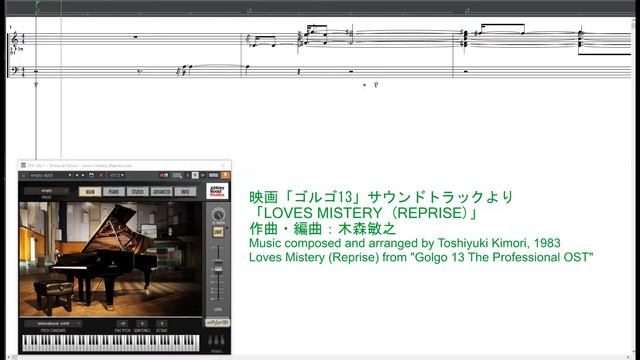Switch to the ADVANCED tab

pyautogui.click(x=161, y=191)
